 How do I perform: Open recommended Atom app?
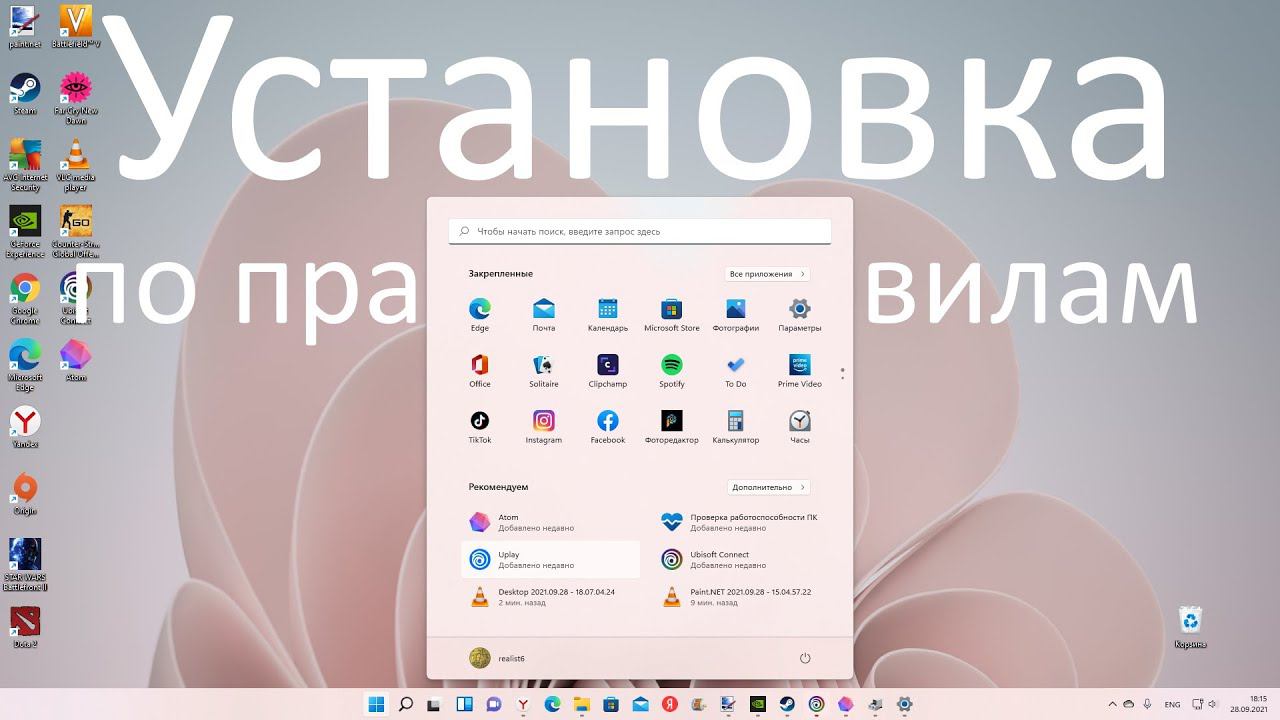(550, 522)
